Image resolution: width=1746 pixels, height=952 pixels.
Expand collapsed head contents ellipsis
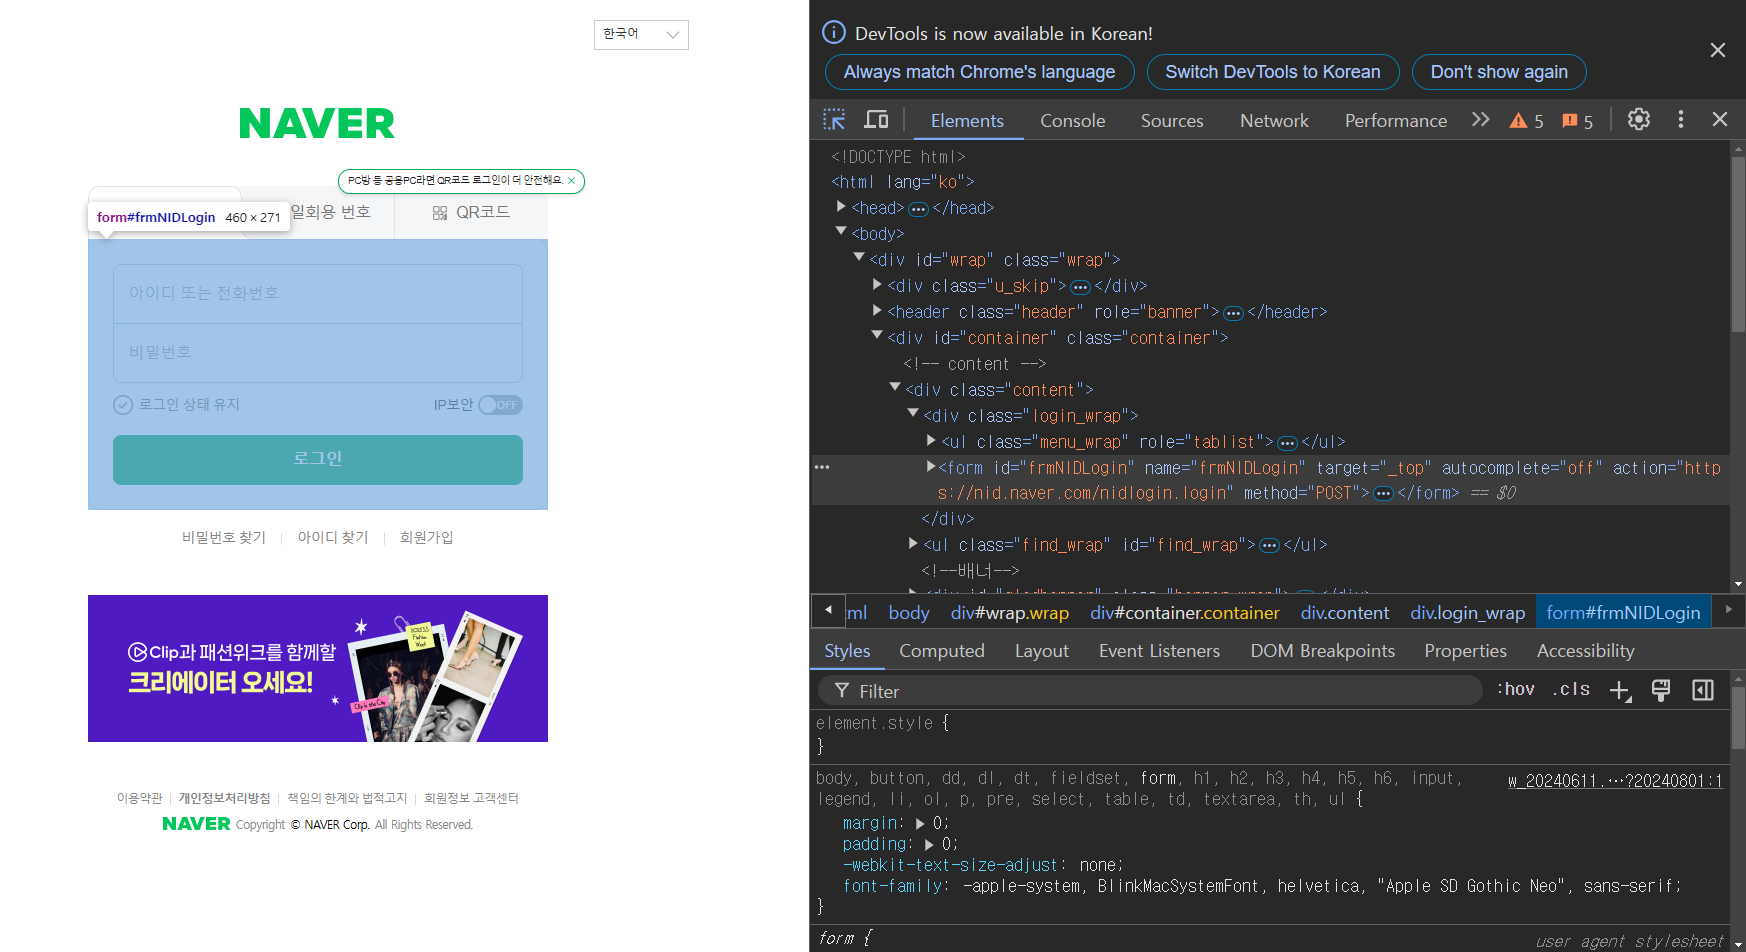point(918,209)
